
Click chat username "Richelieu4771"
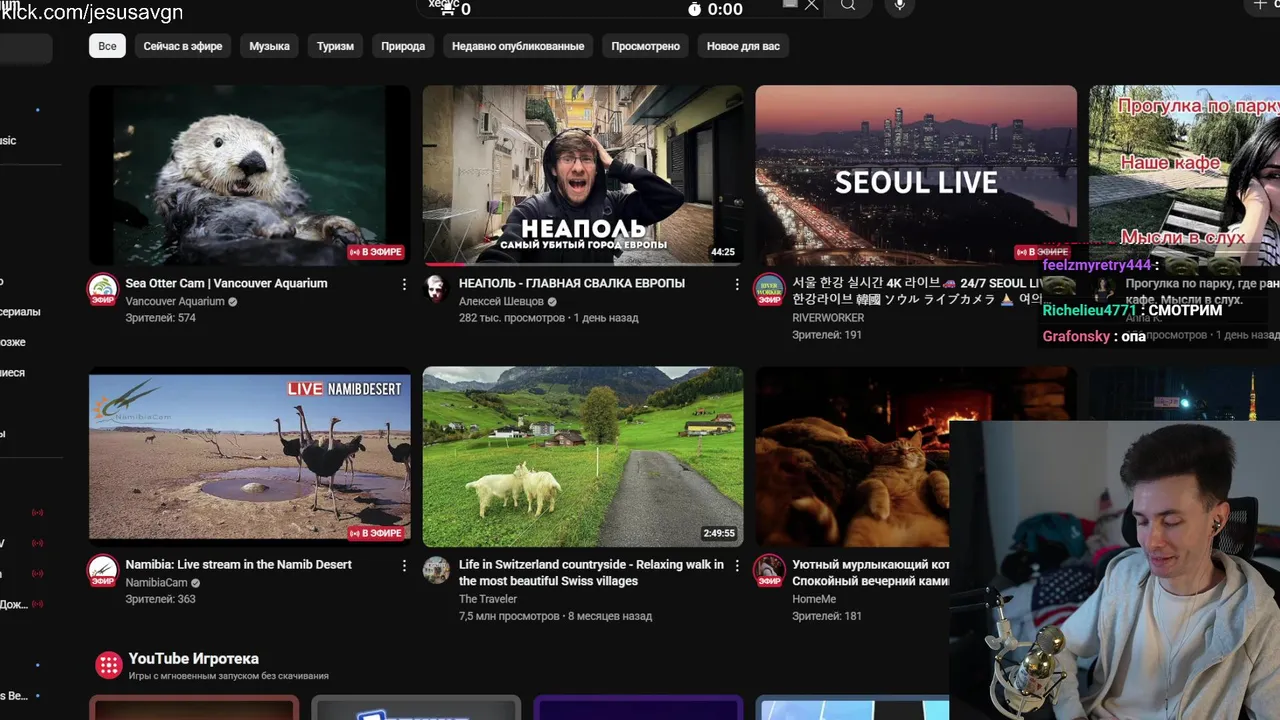[1089, 310]
